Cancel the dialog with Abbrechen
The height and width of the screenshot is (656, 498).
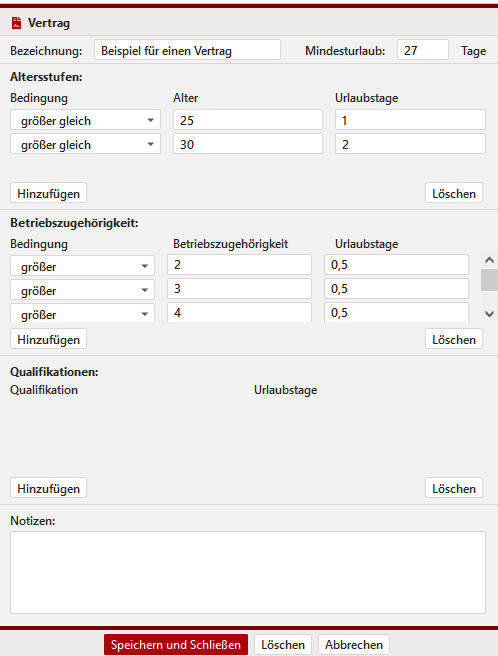pyautogui.click(x=354, y=645)
